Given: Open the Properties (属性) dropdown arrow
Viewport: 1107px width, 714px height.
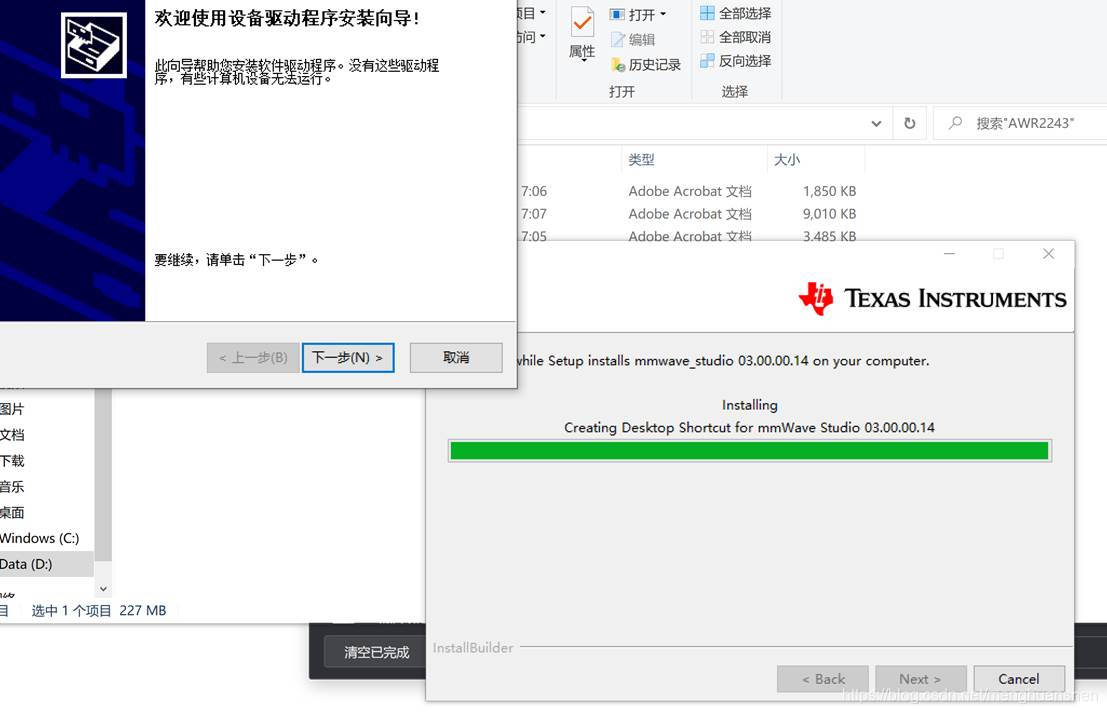Looking at the screenshot, I should 583,61.
